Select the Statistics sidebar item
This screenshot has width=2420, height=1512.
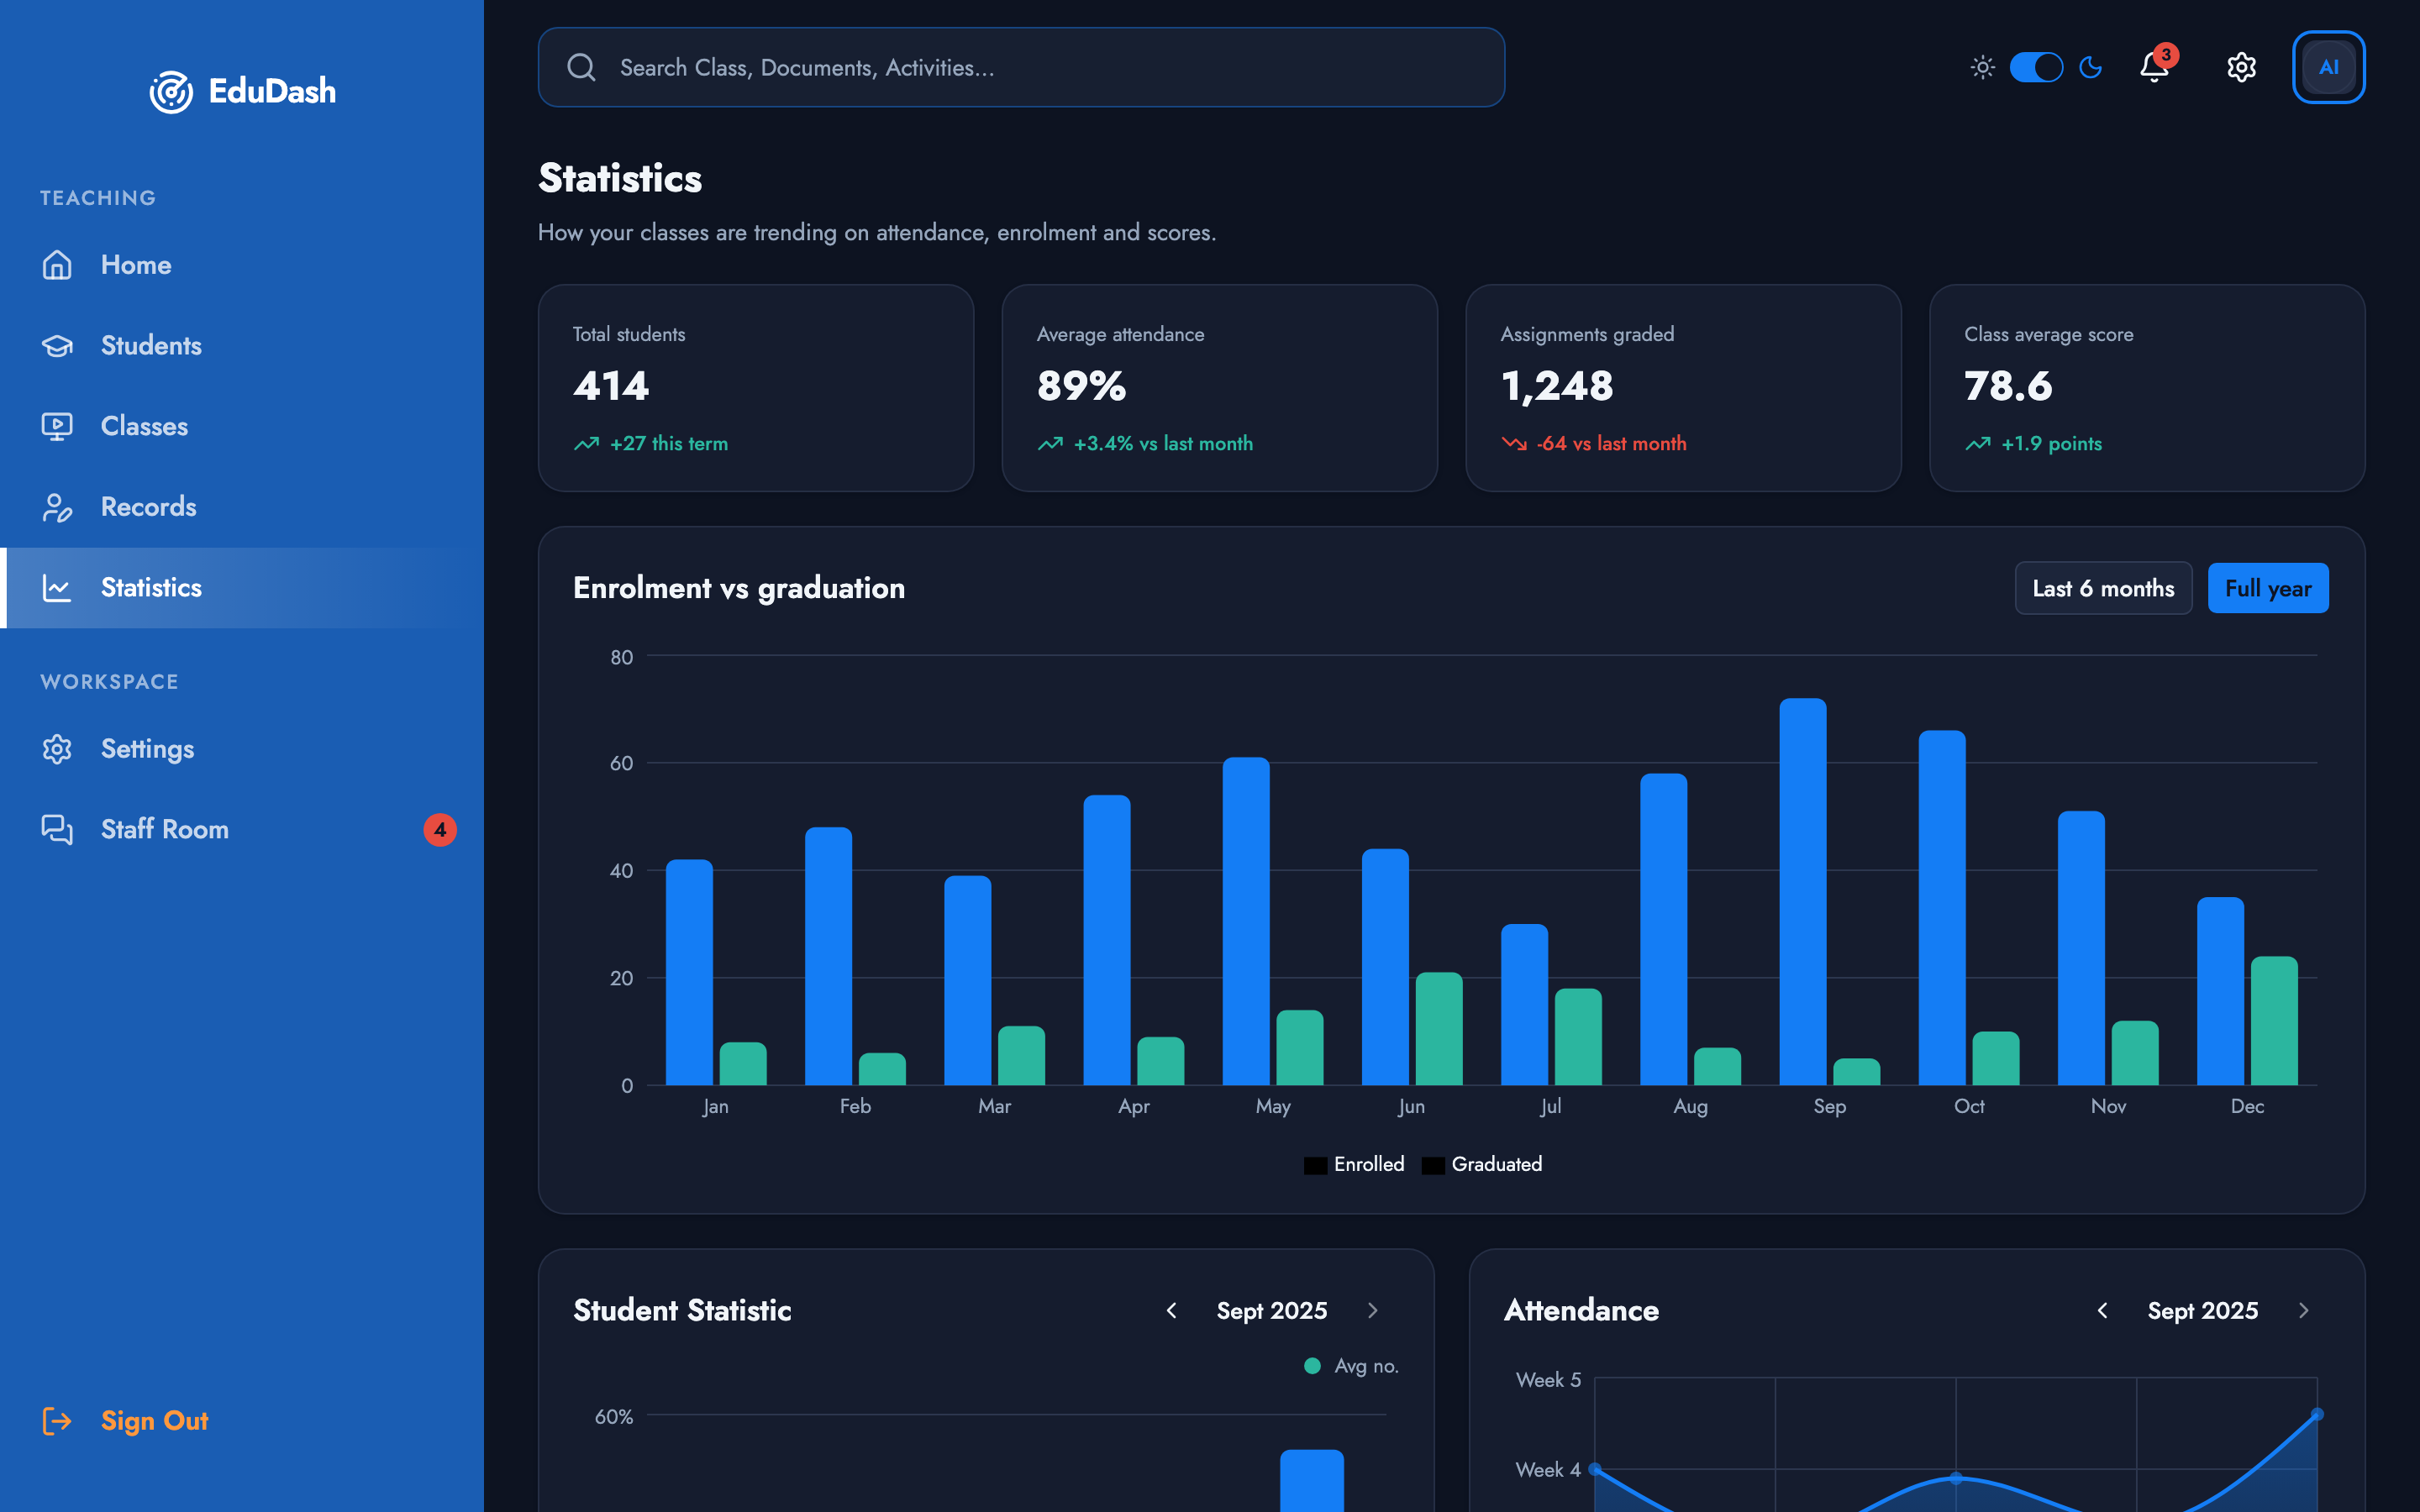click(x=242, y=588)
